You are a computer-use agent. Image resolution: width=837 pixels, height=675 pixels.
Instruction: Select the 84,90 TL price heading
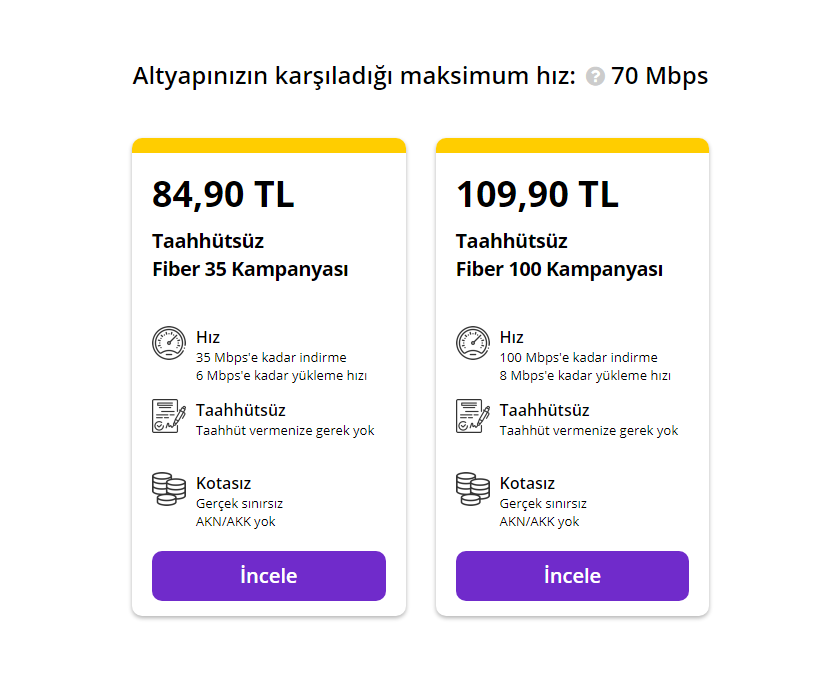click(x=223, y=194)
